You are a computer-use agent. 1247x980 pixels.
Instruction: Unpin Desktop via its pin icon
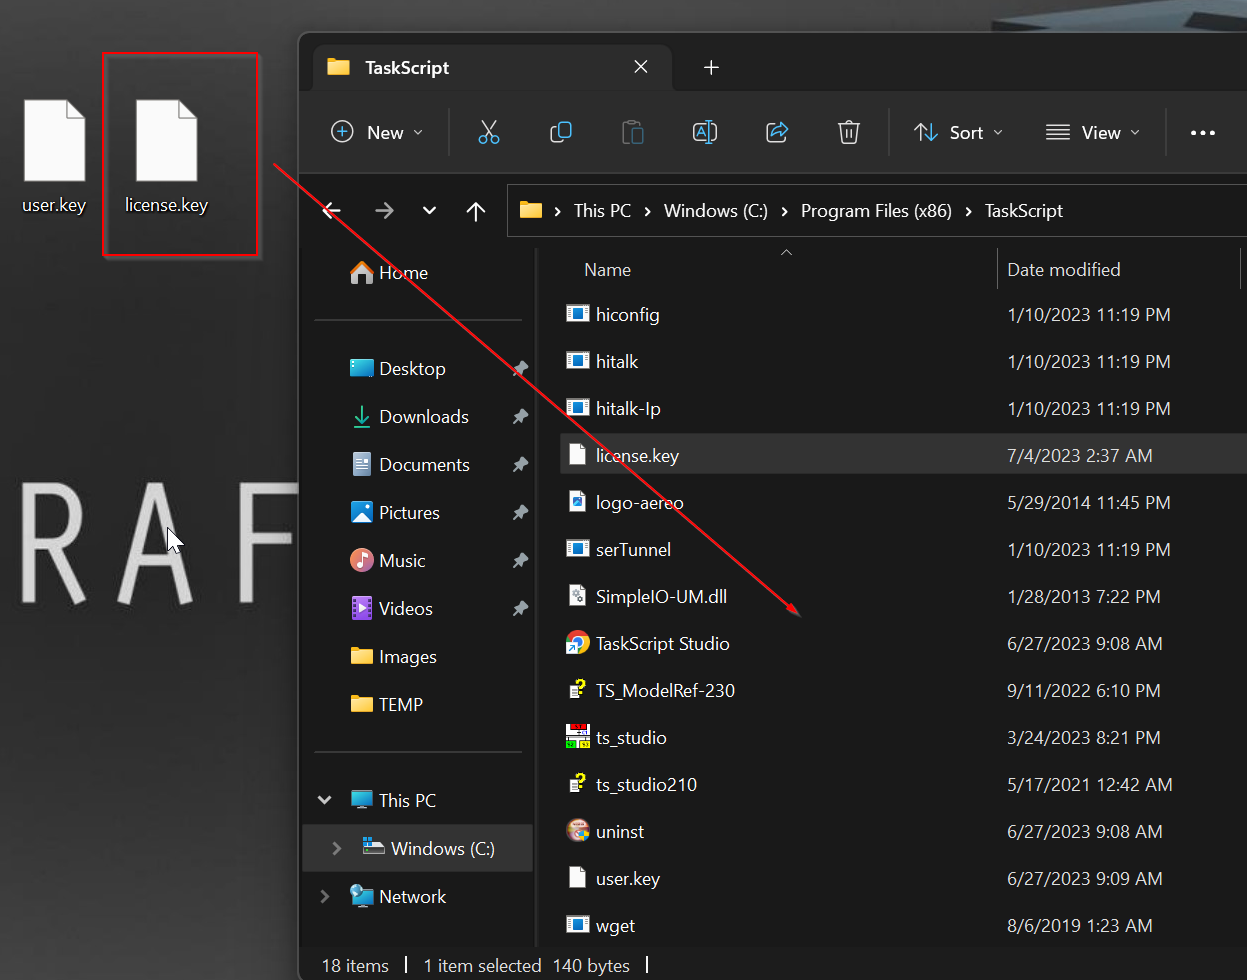tap(520, 369)
